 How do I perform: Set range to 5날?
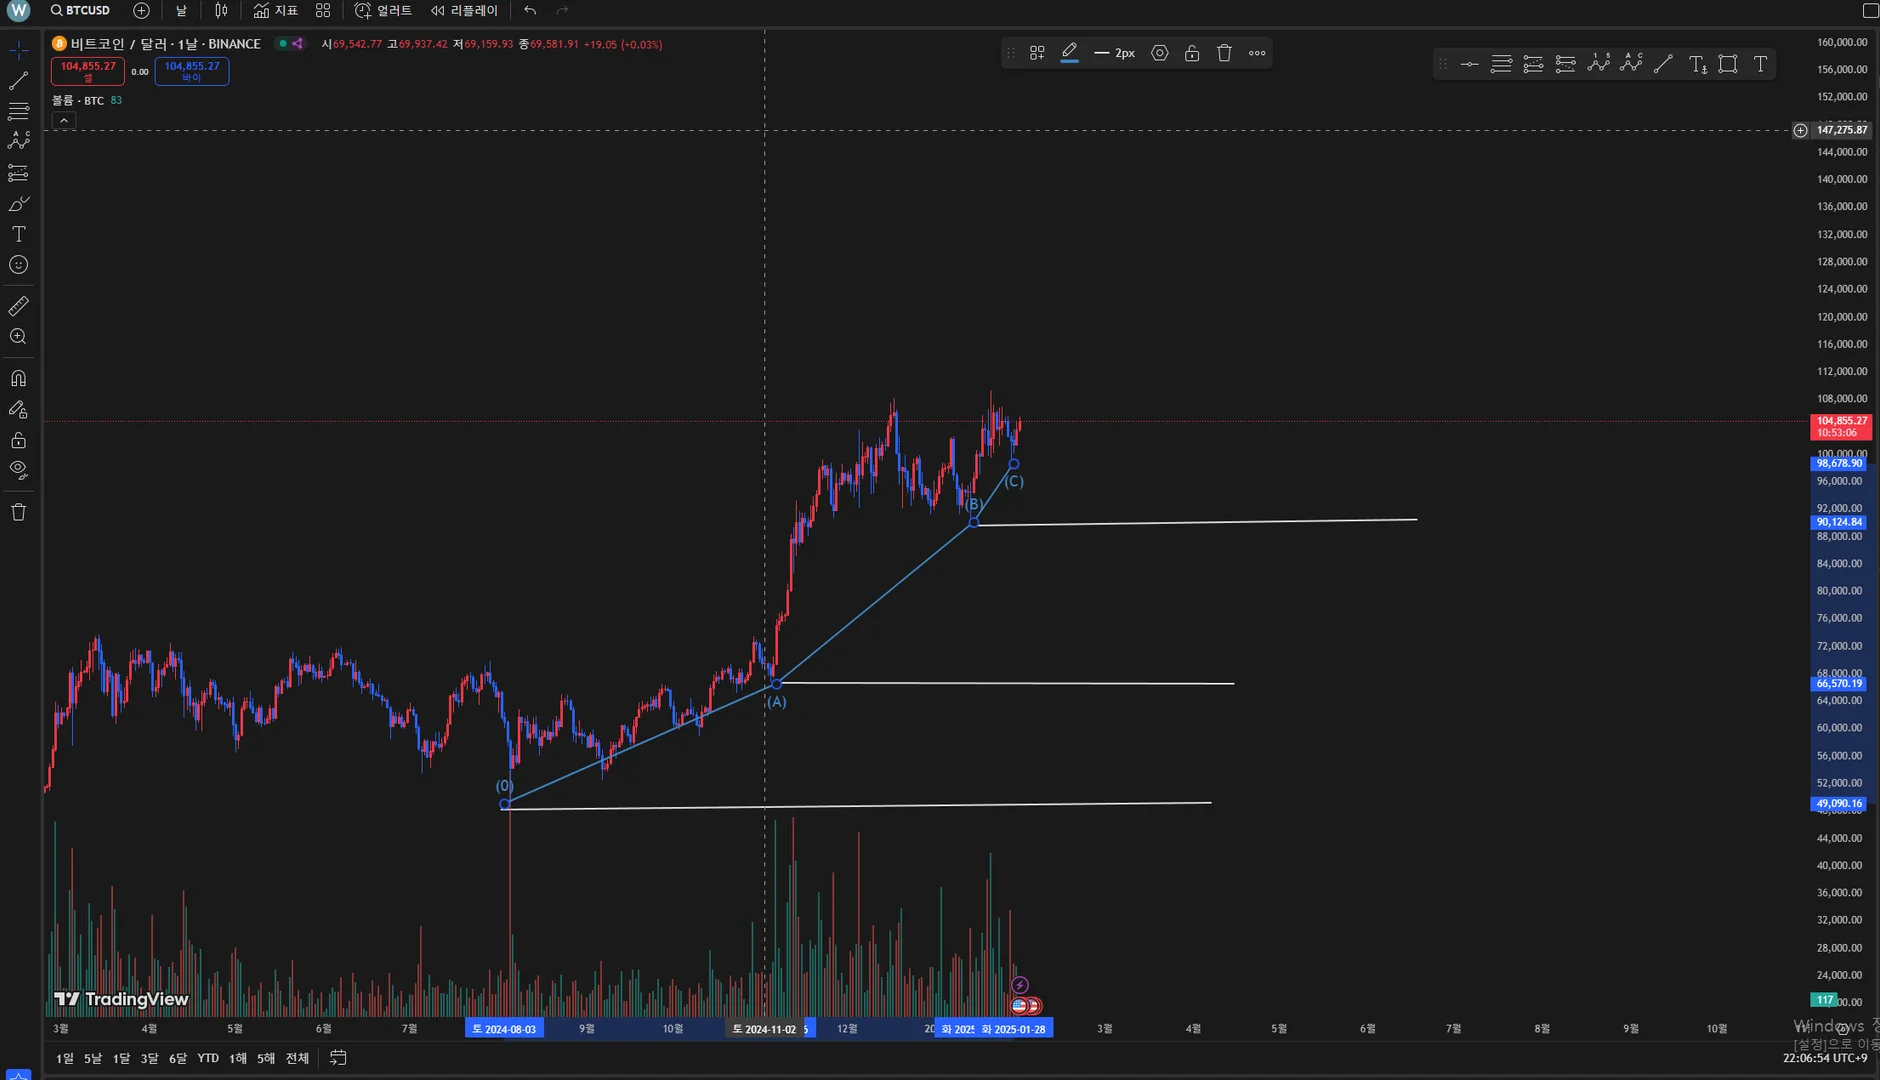click(x=93, y=1058)
